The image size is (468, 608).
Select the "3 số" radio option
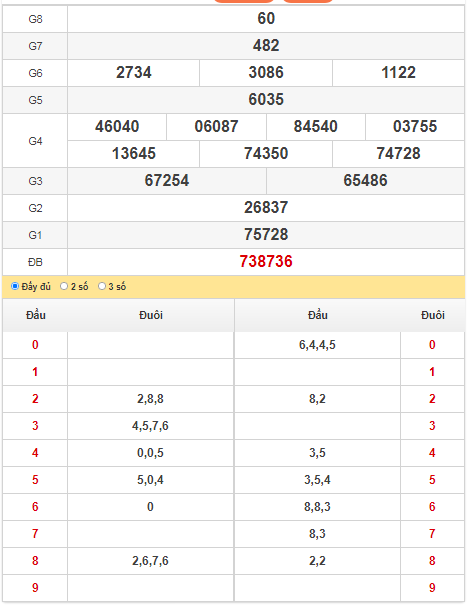102,286
